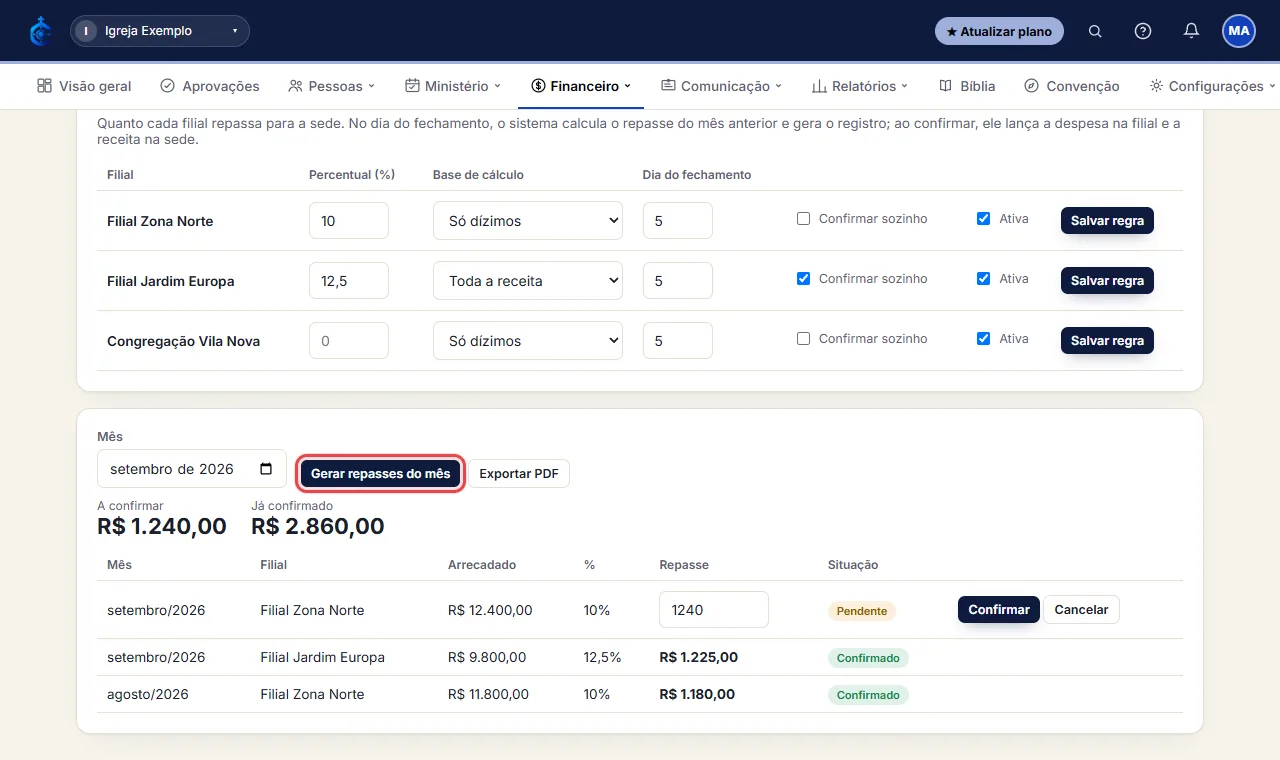Open the MA user avatar

1239,31
